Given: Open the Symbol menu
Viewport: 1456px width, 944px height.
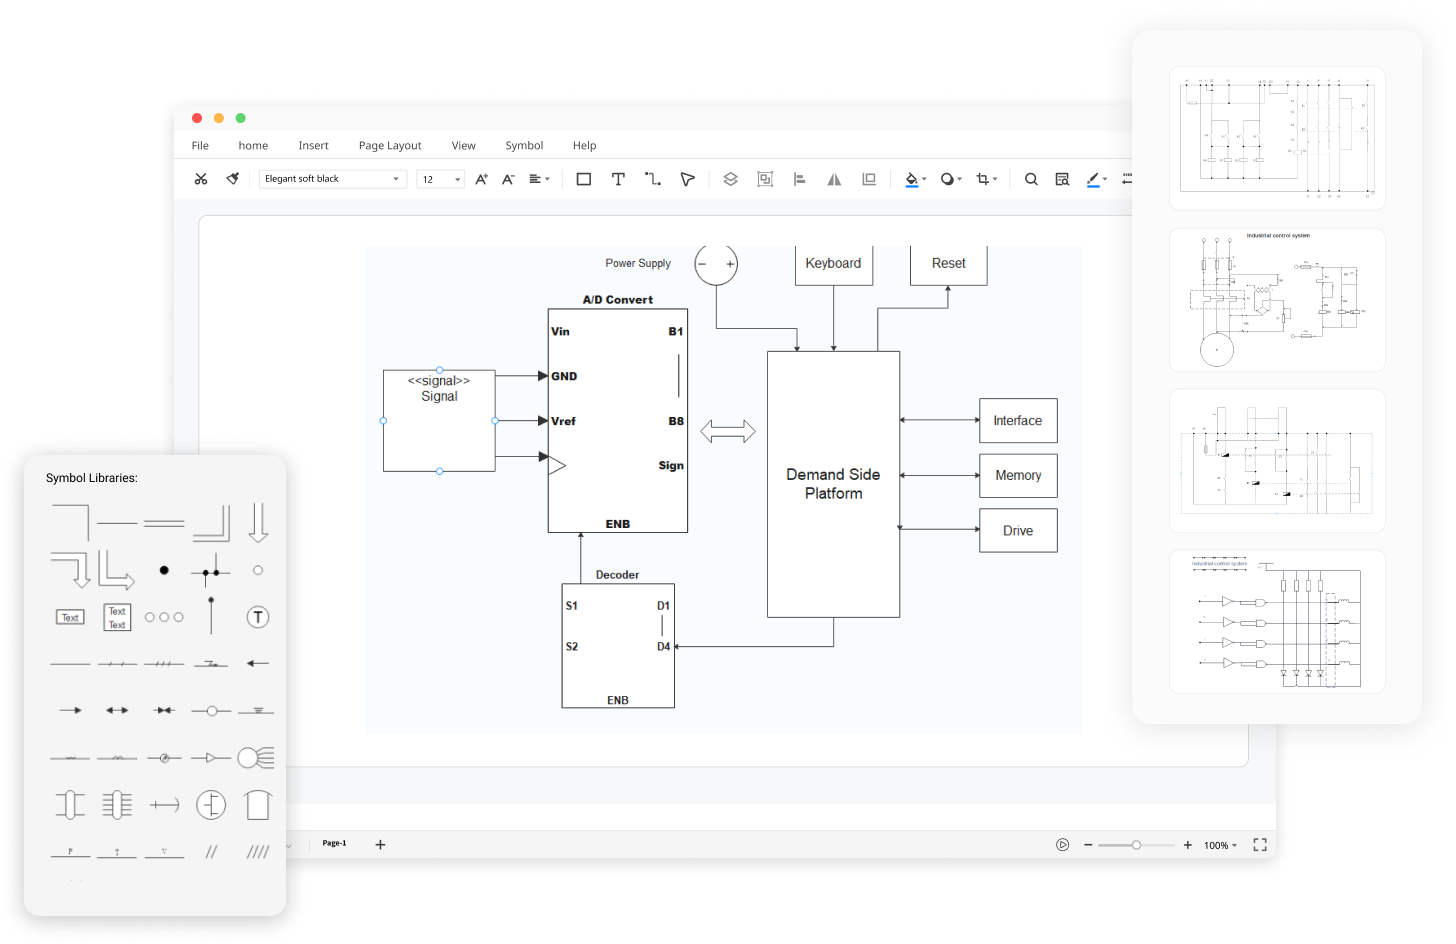Looking at the screenshot, I should pyautogui.click(x=524, y=145).
